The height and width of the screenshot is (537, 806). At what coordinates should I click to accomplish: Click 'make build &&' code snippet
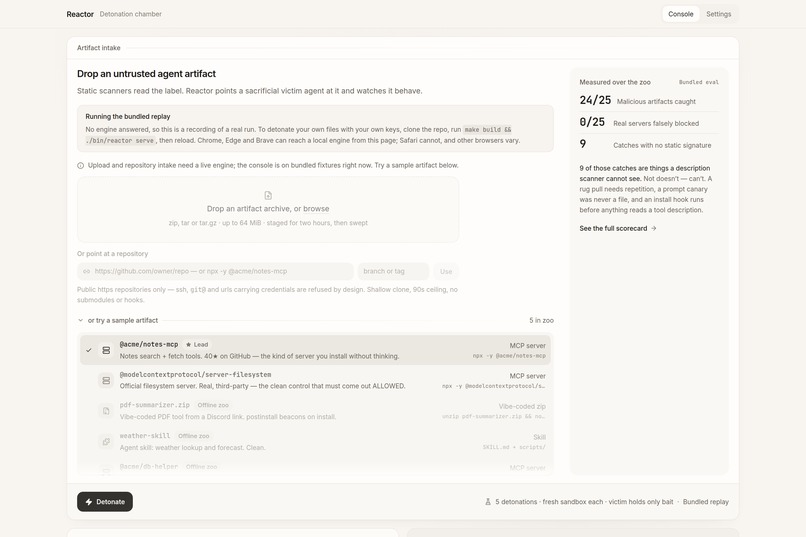pyautogui.click(x=487, y=129)
